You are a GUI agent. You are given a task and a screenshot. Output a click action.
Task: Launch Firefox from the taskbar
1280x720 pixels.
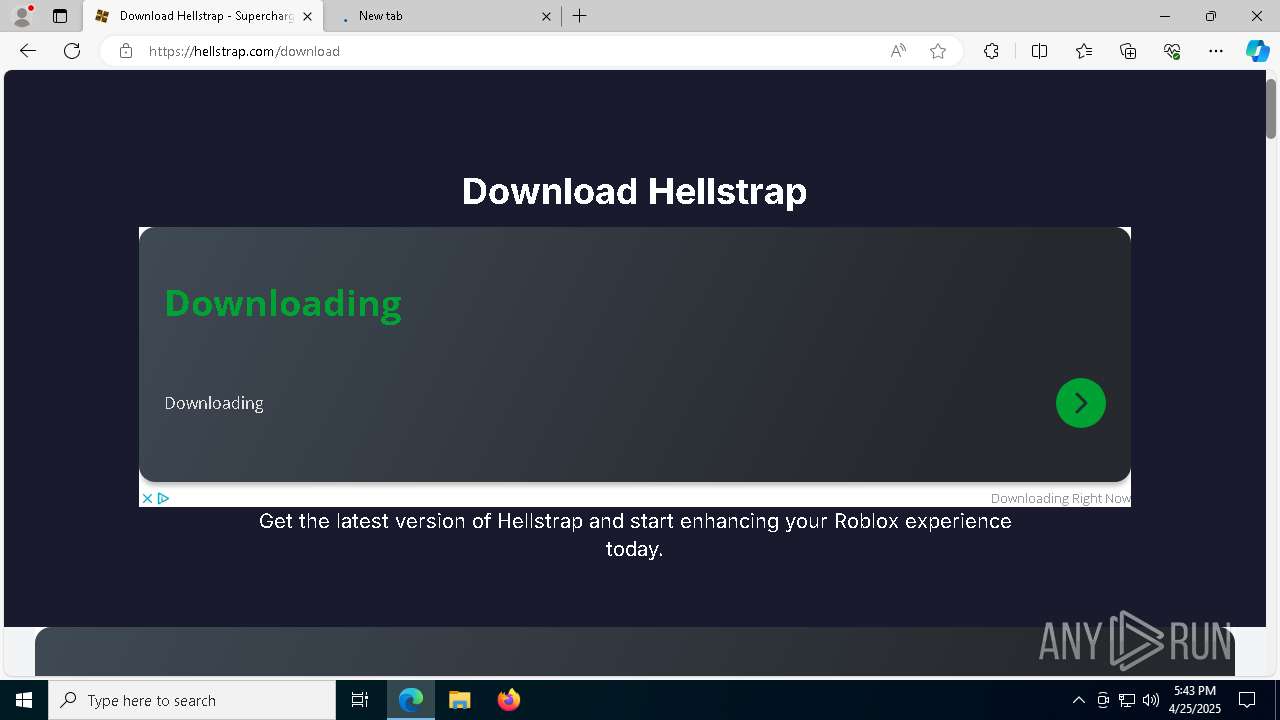coord(509,700)
